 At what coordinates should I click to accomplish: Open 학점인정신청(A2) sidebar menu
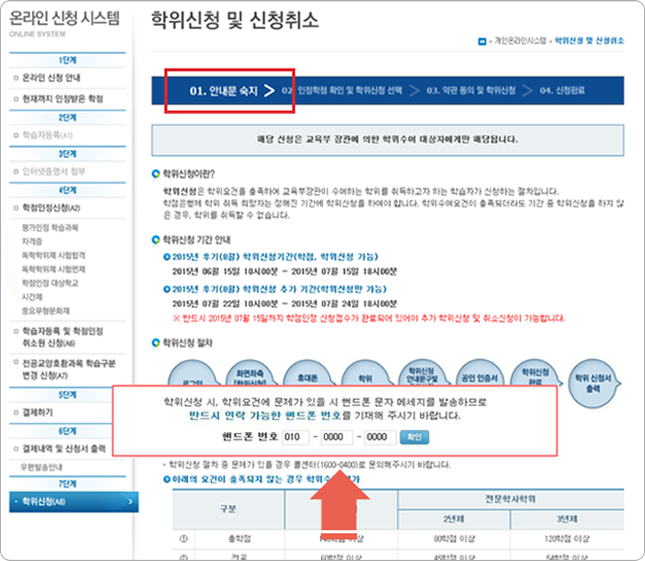(51, 208)
